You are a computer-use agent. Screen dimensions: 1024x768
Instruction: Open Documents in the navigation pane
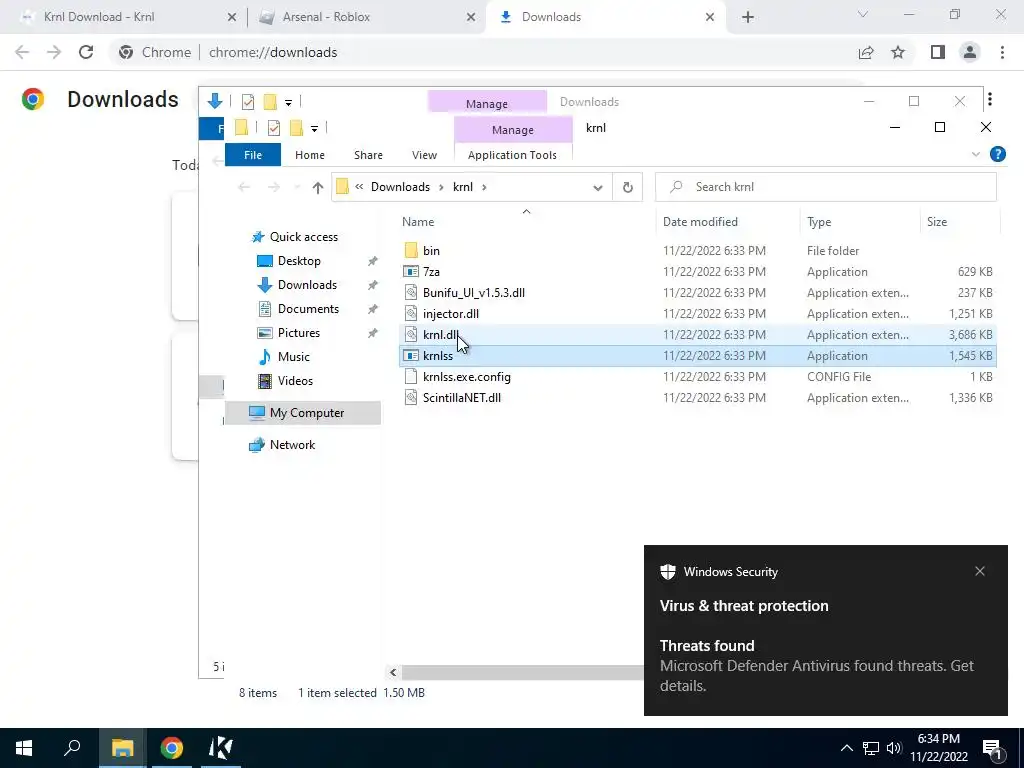point(308,309)
